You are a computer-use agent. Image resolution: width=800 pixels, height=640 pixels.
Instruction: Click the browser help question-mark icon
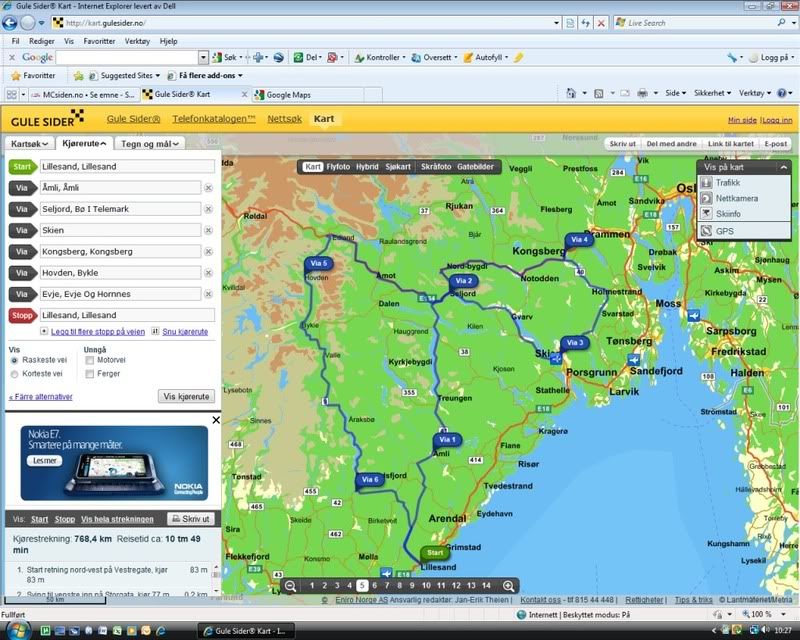[x=782, y=93]
